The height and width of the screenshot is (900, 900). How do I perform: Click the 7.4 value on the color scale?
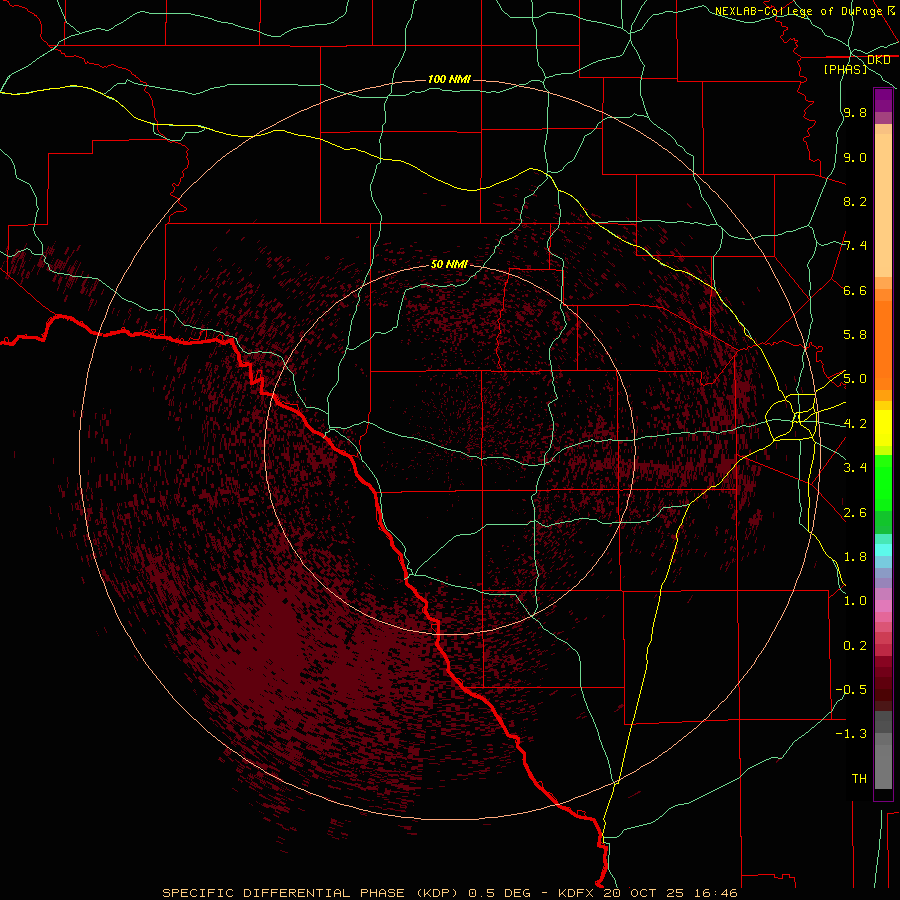pos(855,246)
